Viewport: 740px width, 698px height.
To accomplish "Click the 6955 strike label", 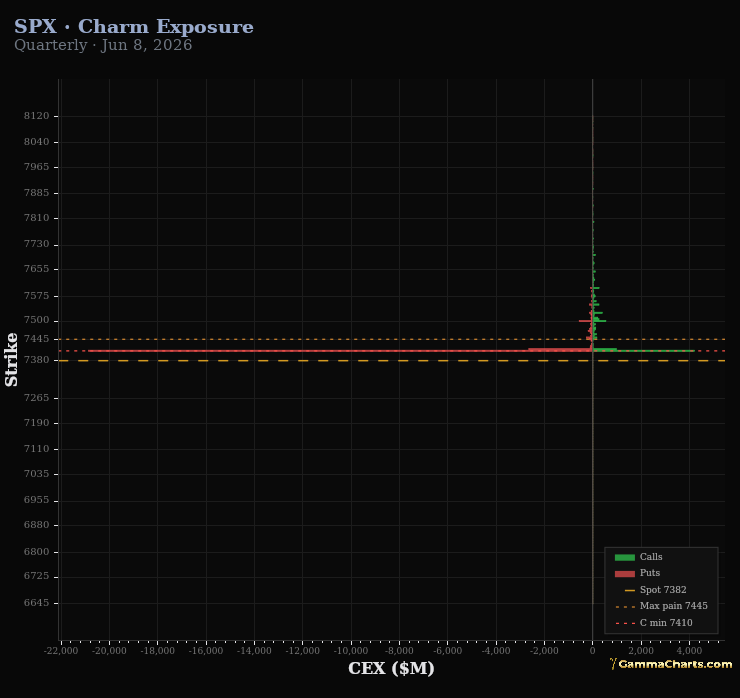I will pos(37,500).
